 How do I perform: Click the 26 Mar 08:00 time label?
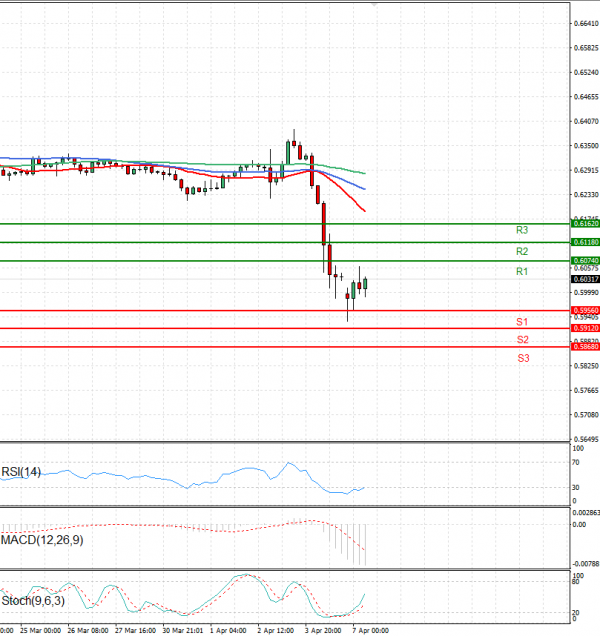(x=88, y=631)
